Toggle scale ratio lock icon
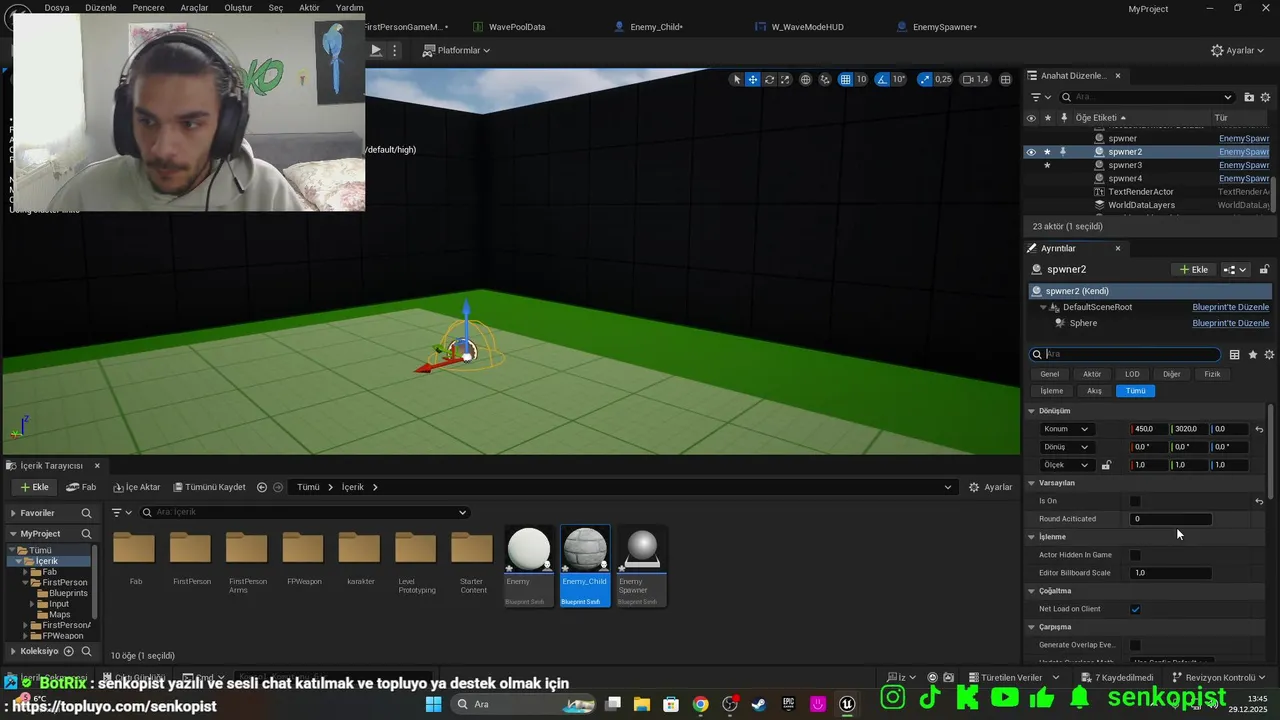 tap(1106, 465)
